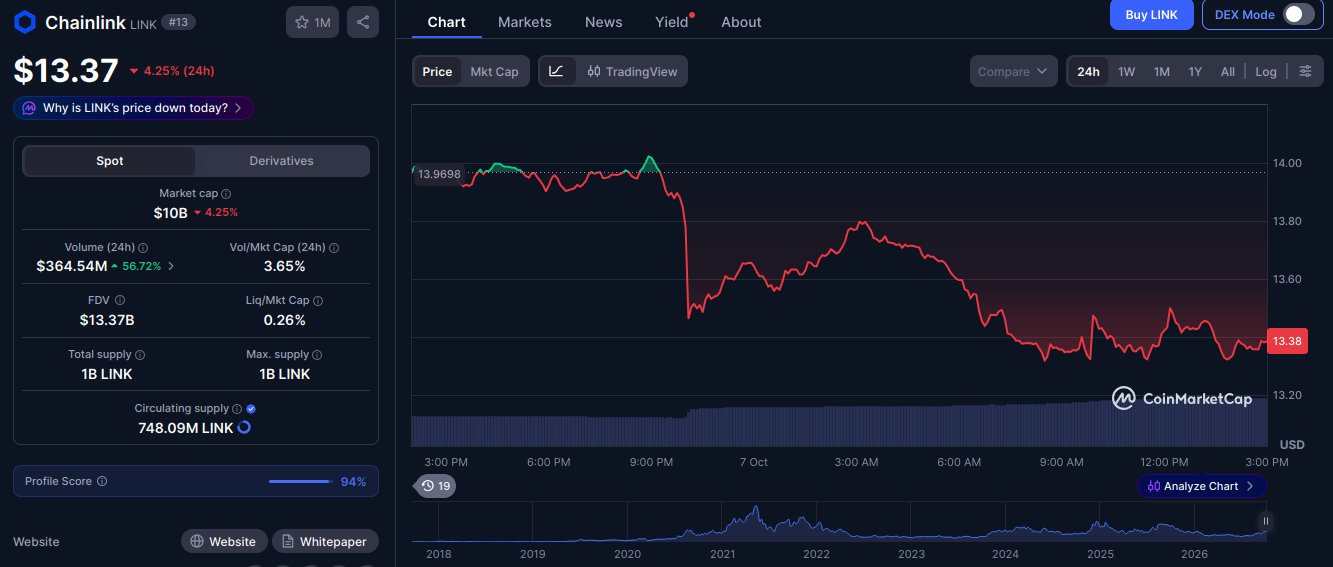Click the $13.37B FDV value
Viewport: 1333px width, 567px height.
coord(107,320)
